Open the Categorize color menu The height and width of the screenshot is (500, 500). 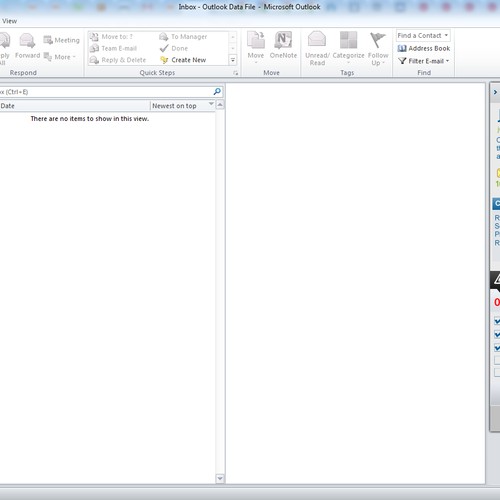coord(348,48)
